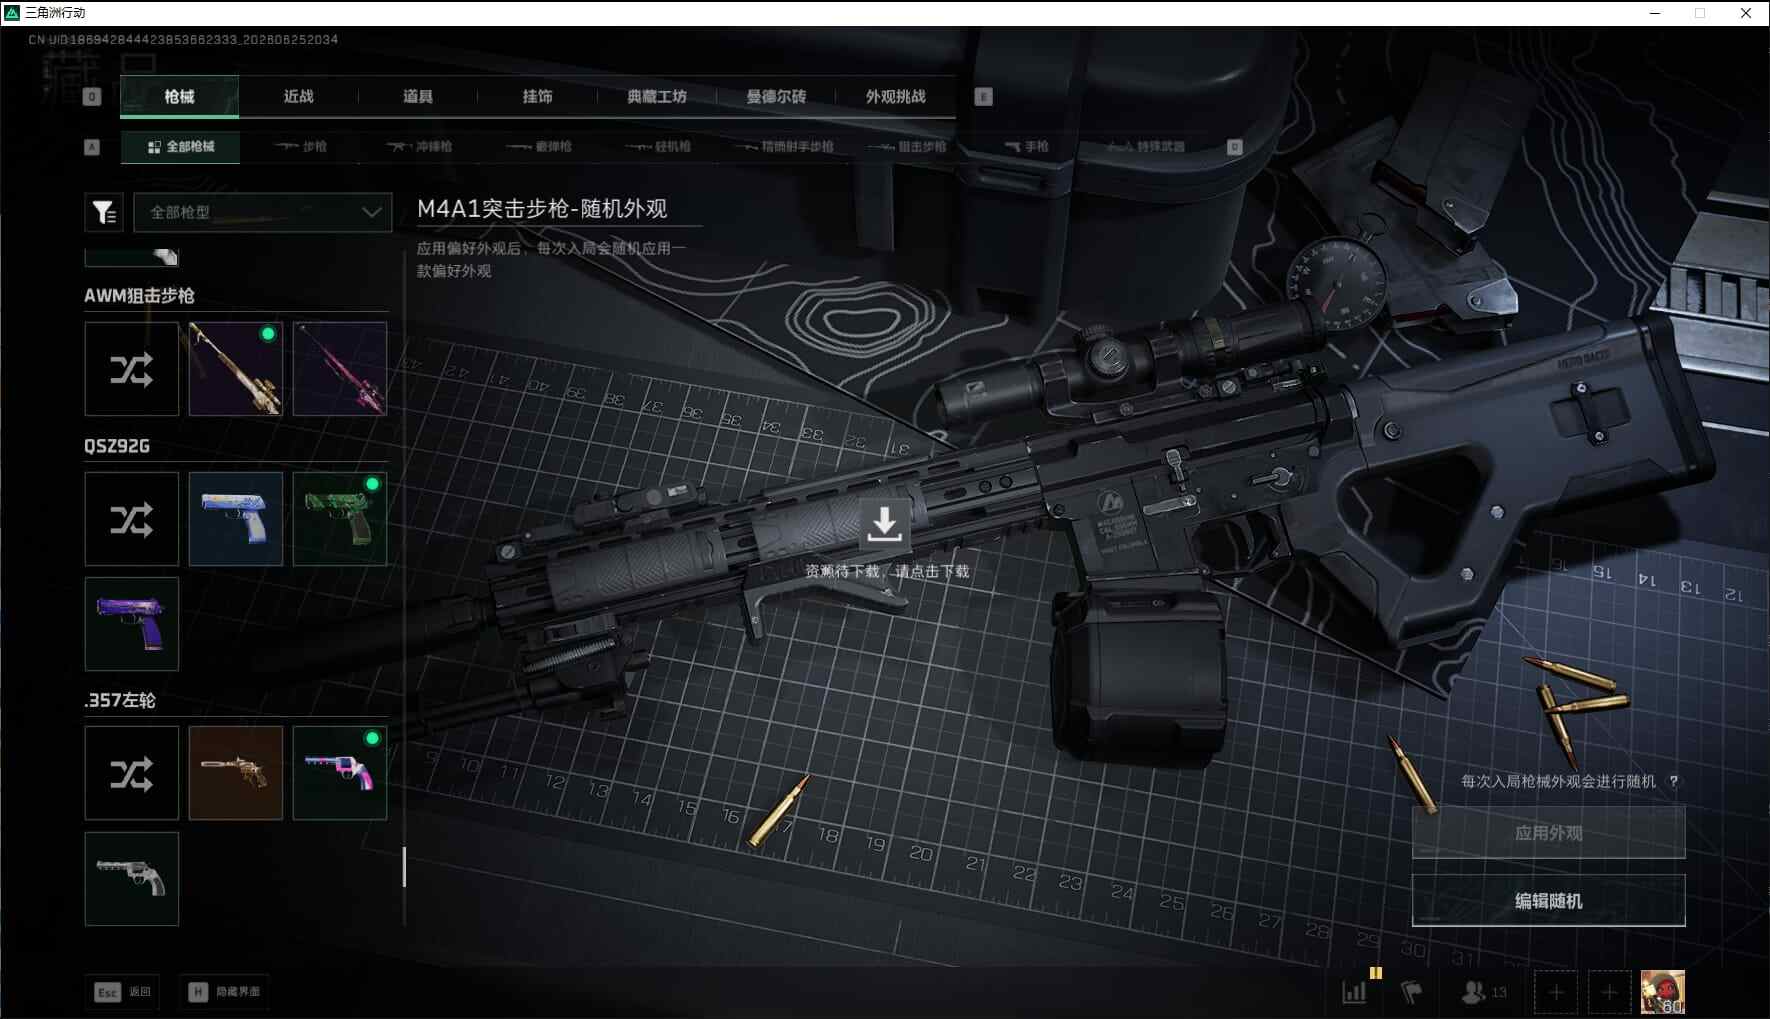Click the H 隐藏界面 button
This screenshot has height=1019, width=1770.
tap(225, 992)
